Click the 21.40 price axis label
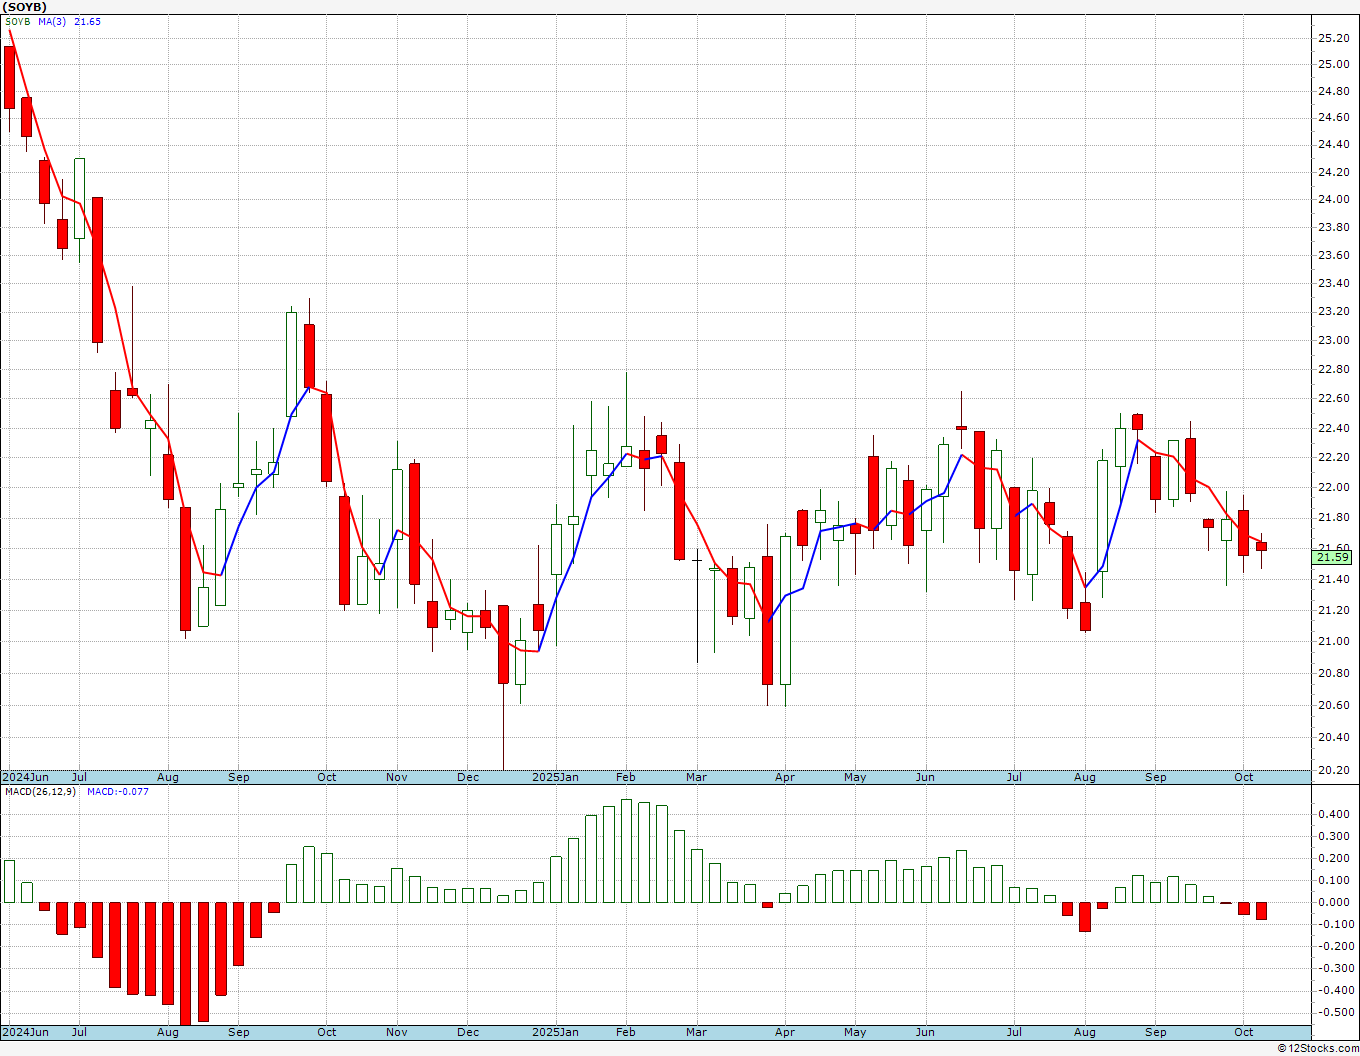The width and height of the screenshot is (1360, 1056). tap(1334, 579)
